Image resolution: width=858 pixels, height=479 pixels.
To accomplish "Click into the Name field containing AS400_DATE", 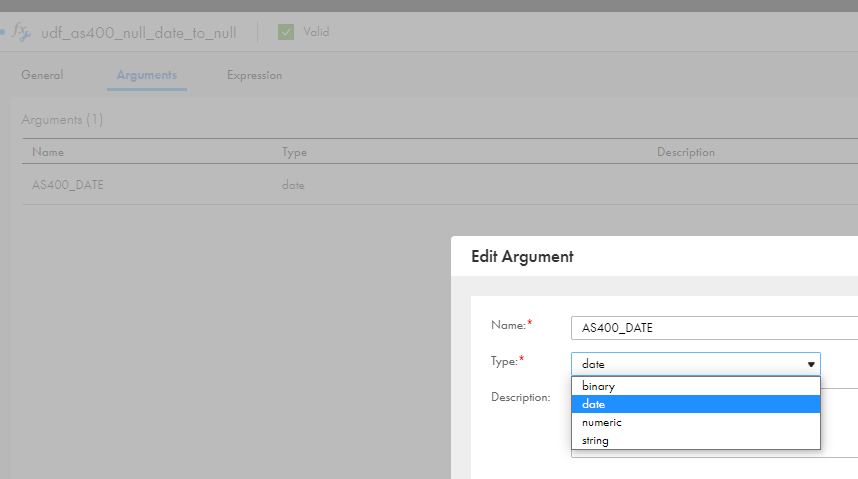I will 715,328.
